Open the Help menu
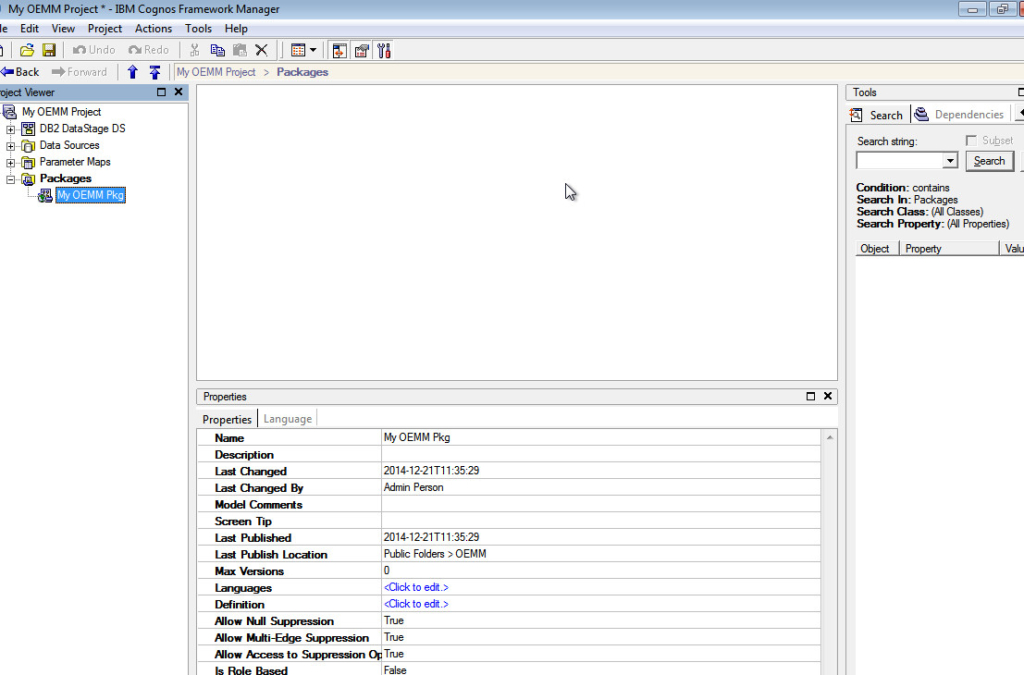 pos(236,29)
